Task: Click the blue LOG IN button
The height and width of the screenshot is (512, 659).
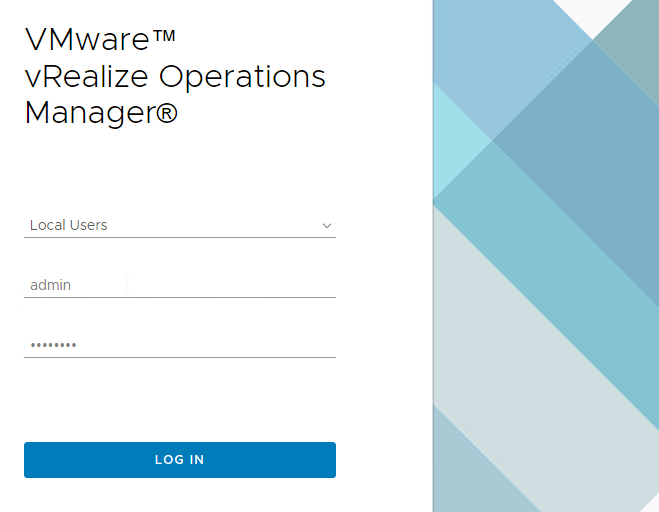Action: (179, 459)
